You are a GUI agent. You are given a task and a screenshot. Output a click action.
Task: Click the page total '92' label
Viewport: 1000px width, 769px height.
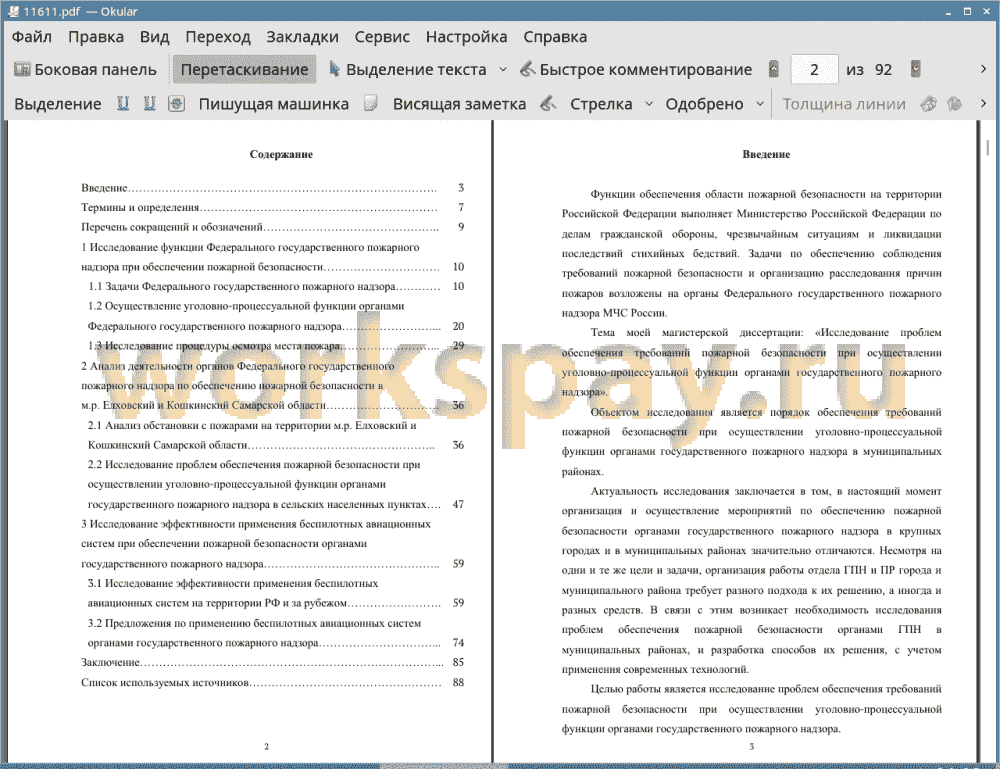coord(883,70)
